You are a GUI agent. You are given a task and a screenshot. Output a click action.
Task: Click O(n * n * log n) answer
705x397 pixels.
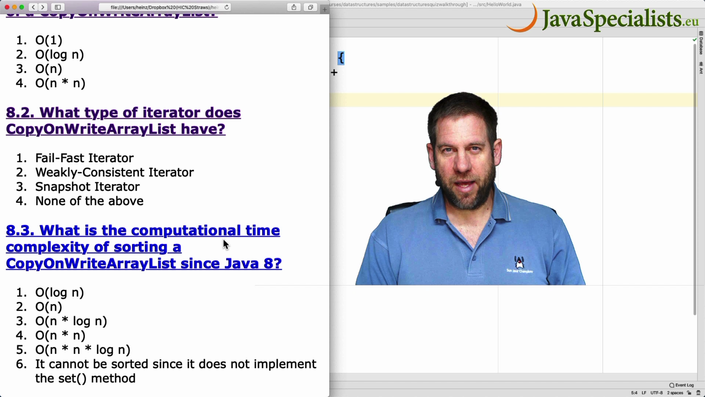[x=83, y=350]
